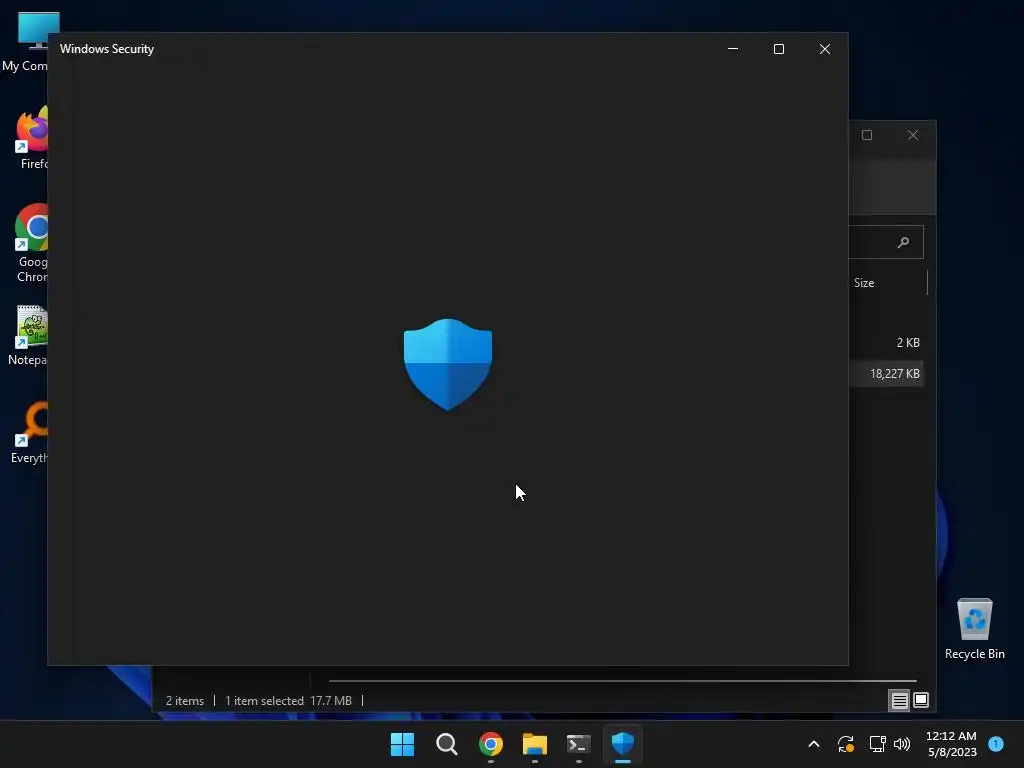Open taskbar Search
The image size is (1024, 768).
point(447,744)
